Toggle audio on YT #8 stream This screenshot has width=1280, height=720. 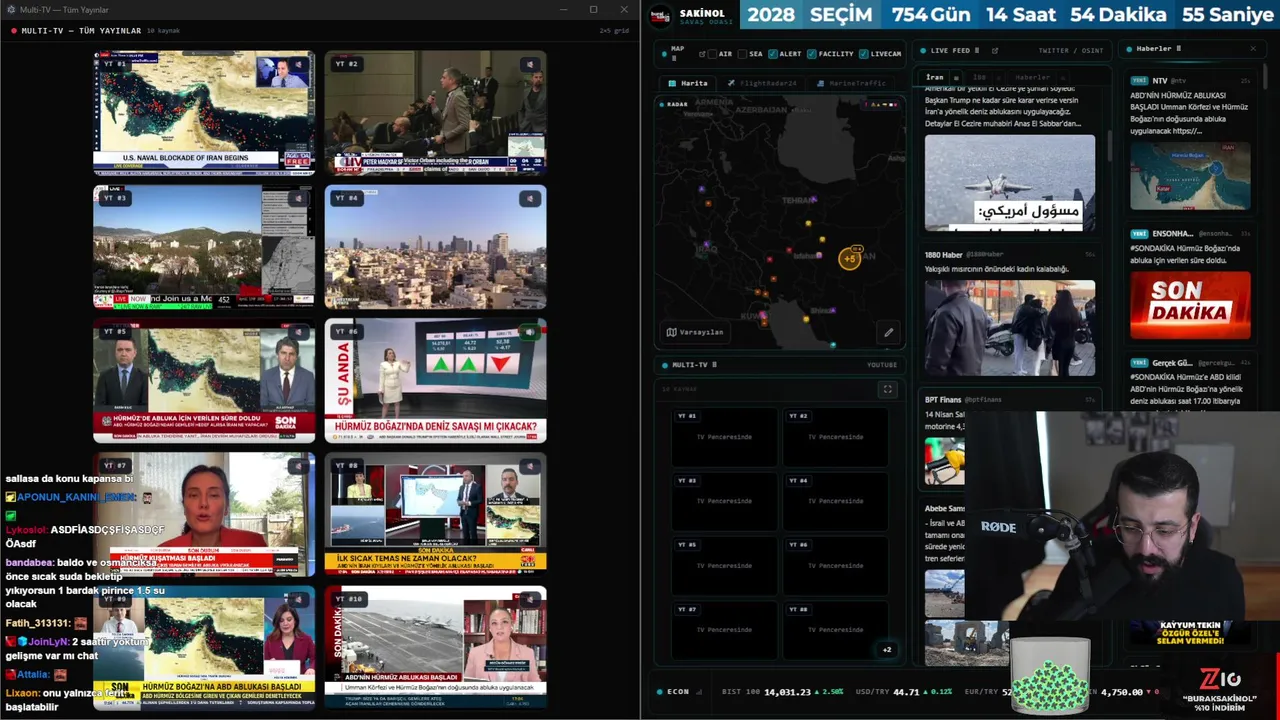tap(530, 465)
